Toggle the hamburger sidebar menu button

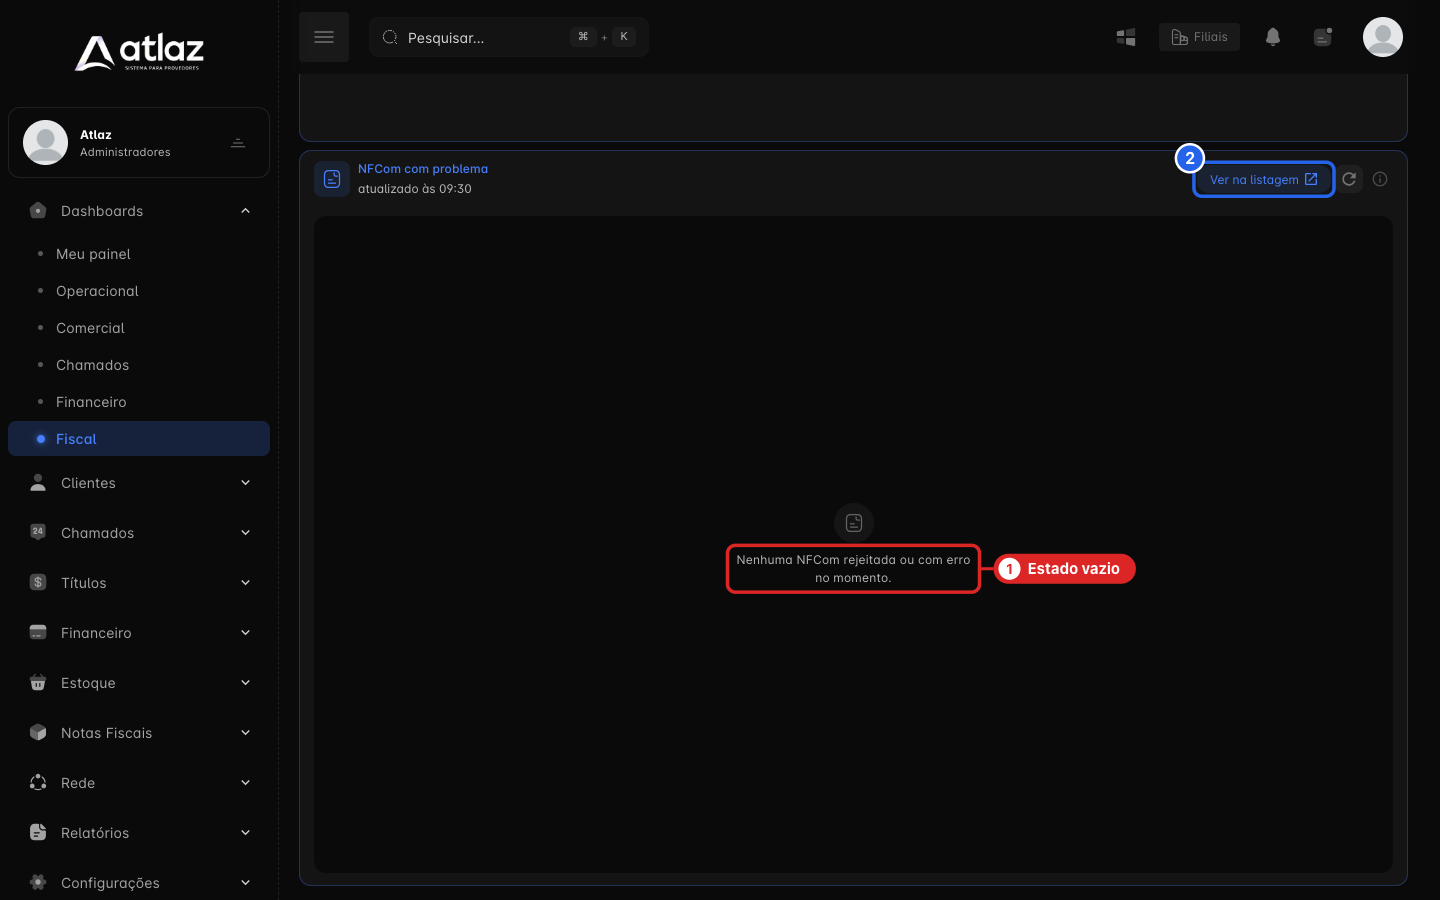point(324,37)
